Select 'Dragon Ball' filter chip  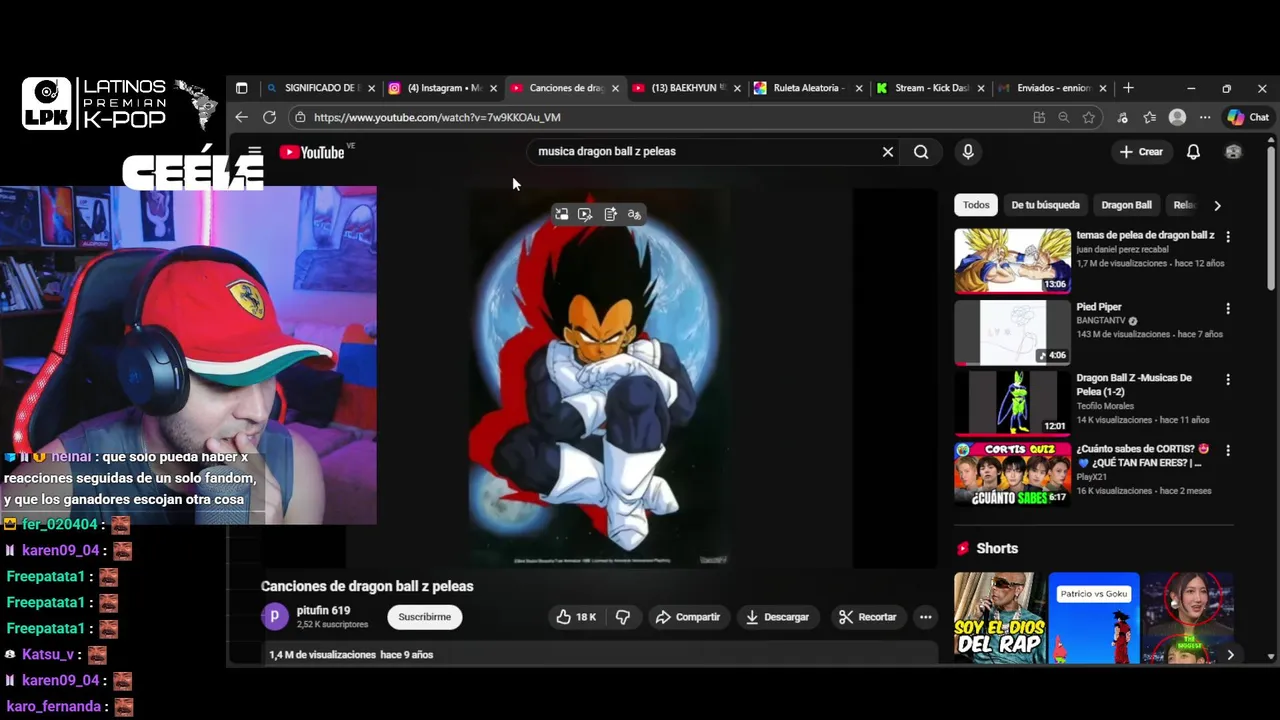pos(1126,205)
